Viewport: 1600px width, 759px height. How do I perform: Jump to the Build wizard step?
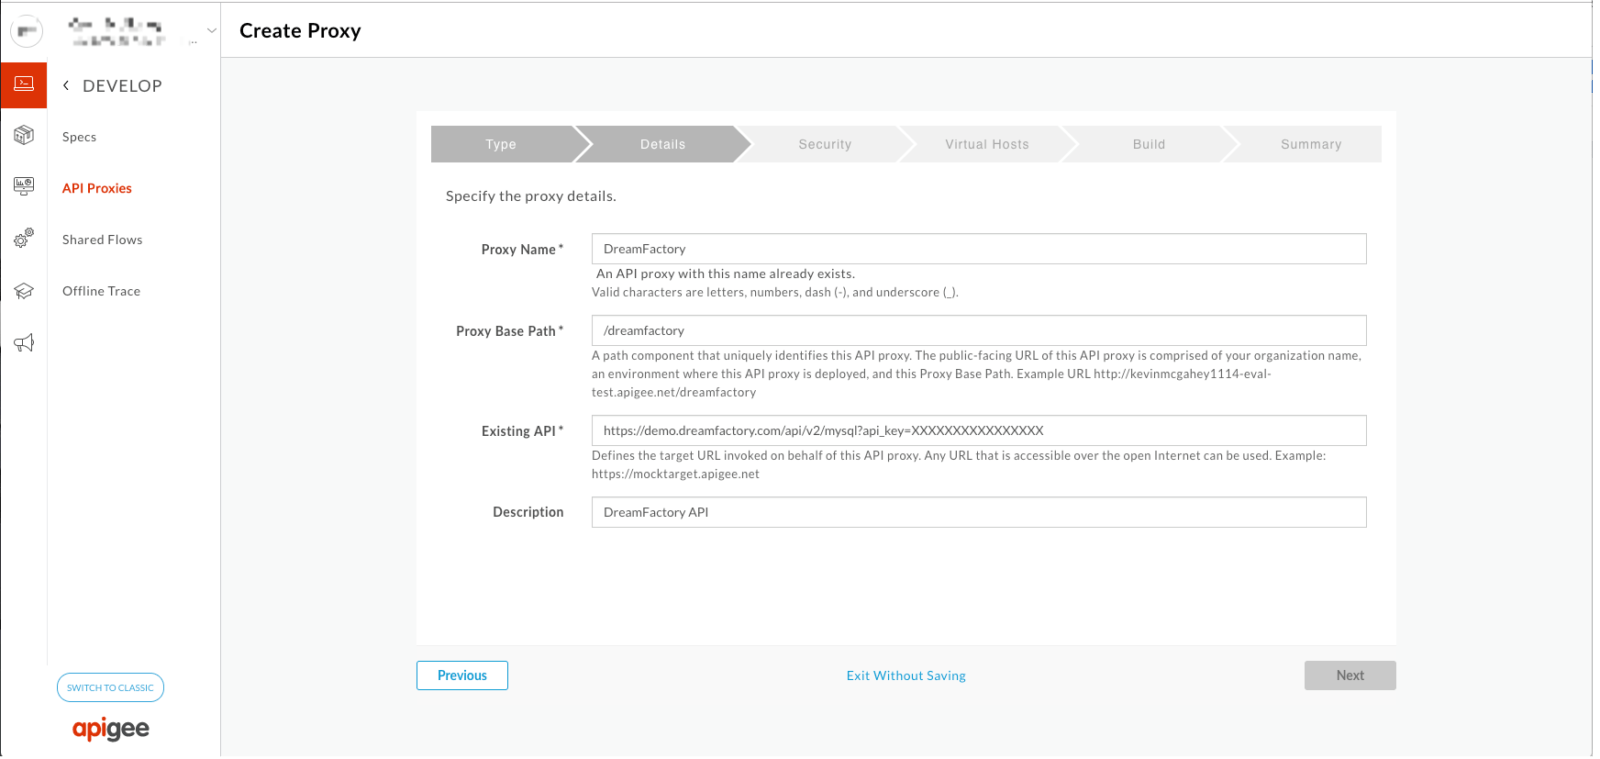click(x=1149, y=144)
